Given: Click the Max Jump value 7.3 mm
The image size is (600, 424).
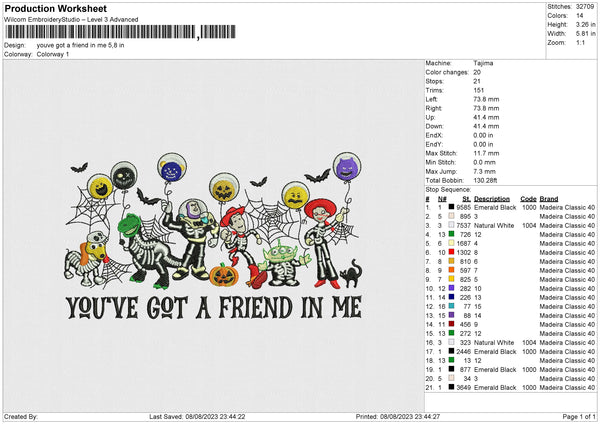Looking at the screenshot, I should [x=484, y=171].
